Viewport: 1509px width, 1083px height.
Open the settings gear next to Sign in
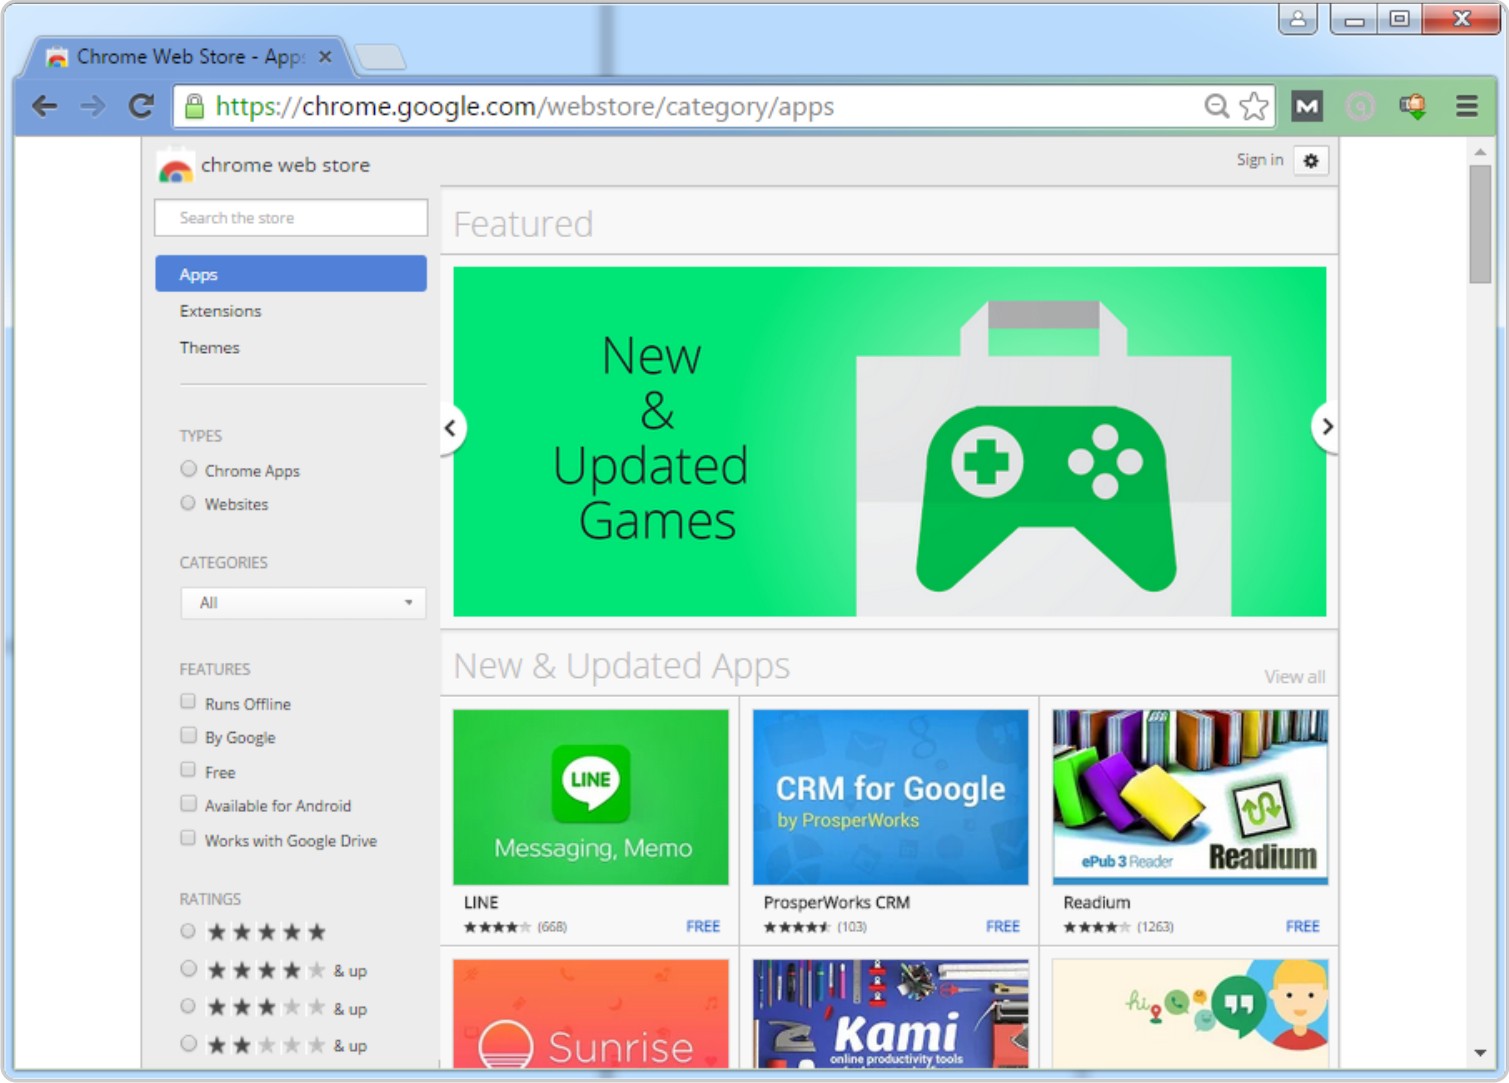1311,160
